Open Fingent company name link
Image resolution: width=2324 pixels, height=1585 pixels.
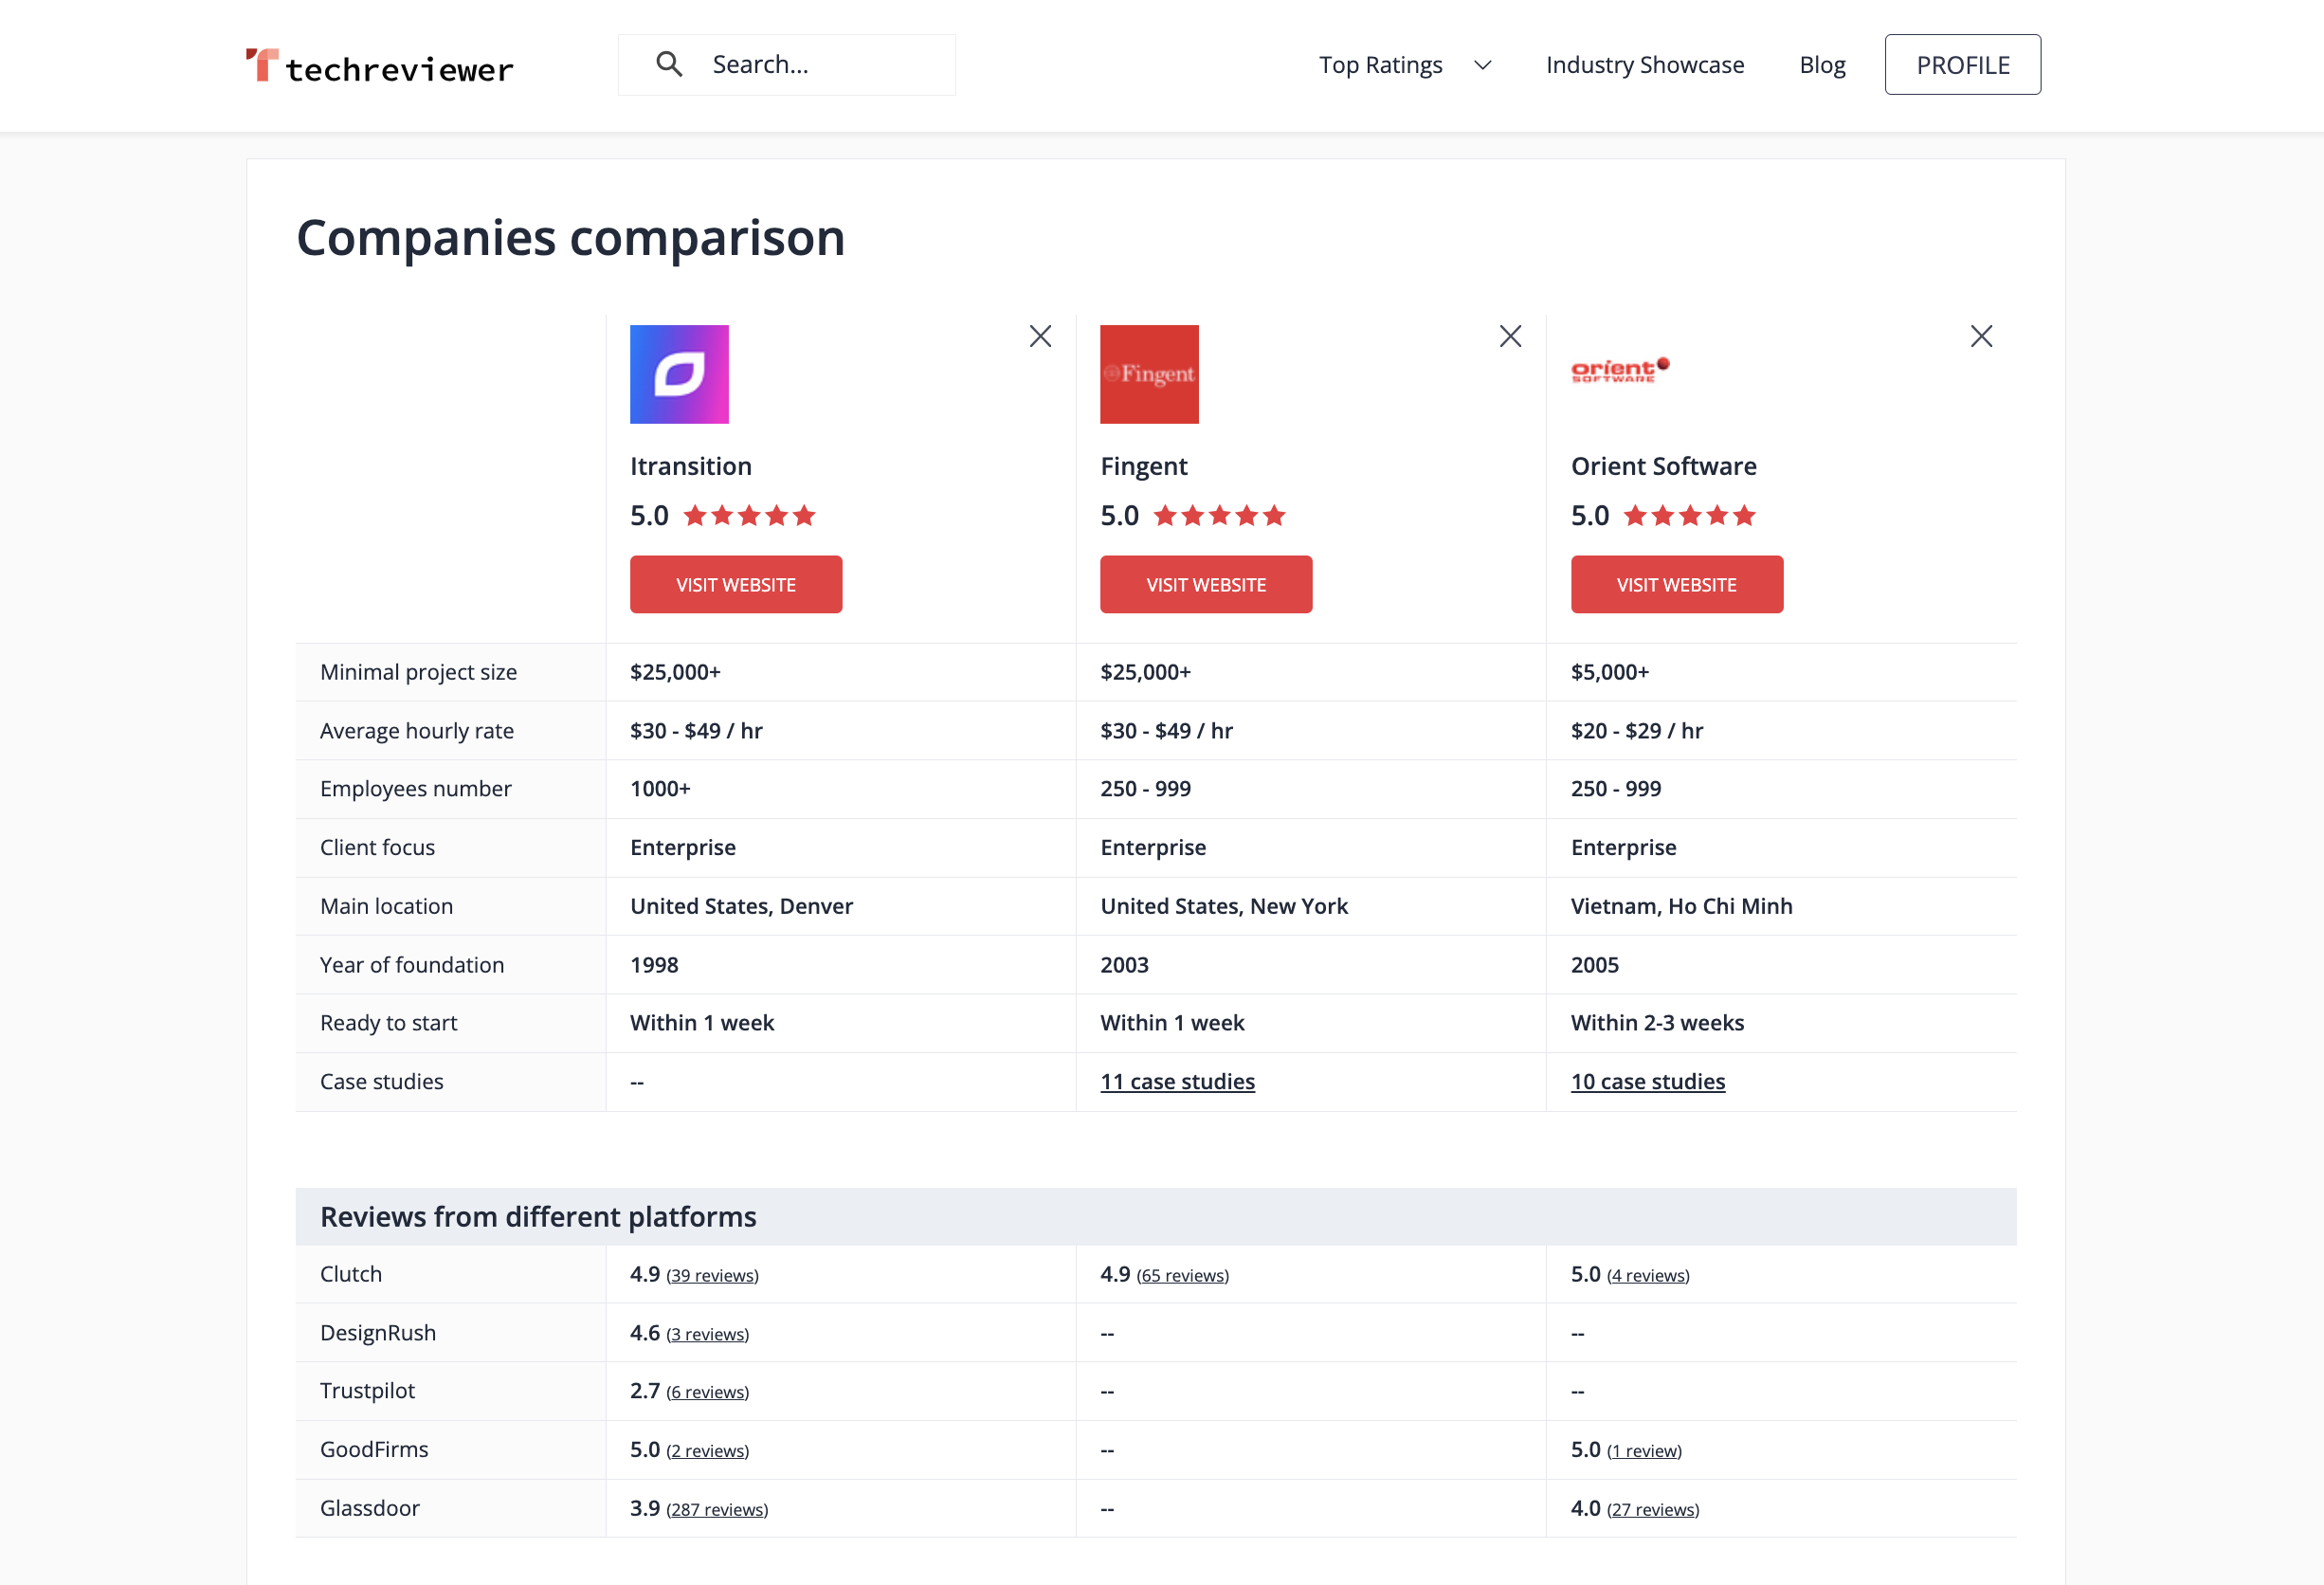click(x=1144, y=466)
